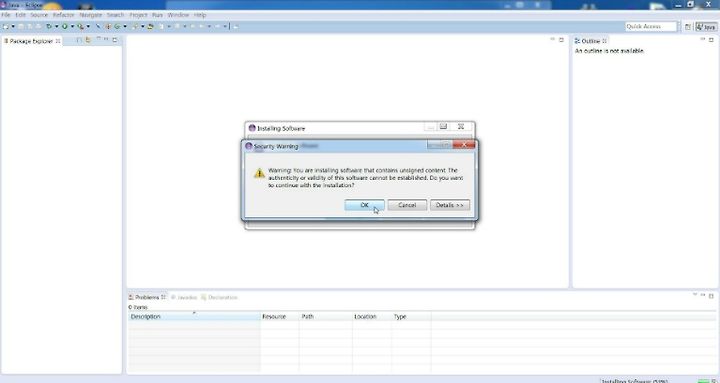Sort by the Type column header
Image resolution: width=720 pixels, height=383 pixels.
[411, 316]
